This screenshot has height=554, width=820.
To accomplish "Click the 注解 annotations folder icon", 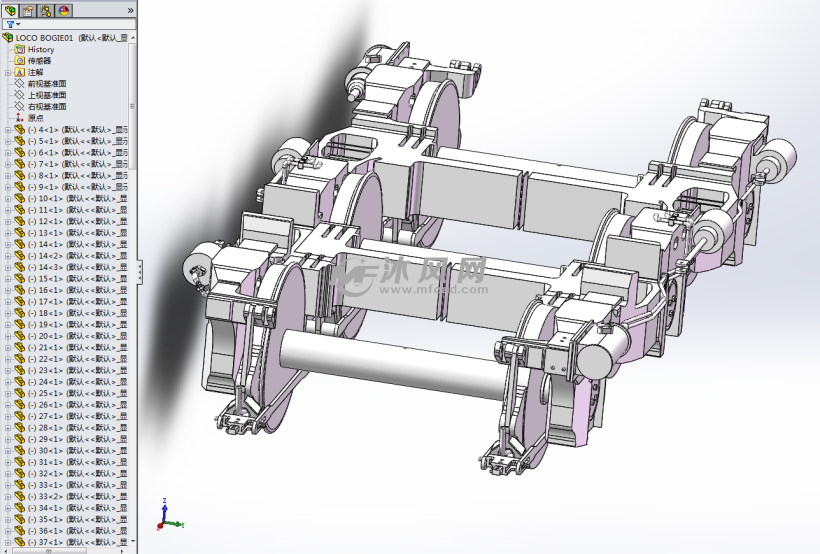I will tap(20, 72).
